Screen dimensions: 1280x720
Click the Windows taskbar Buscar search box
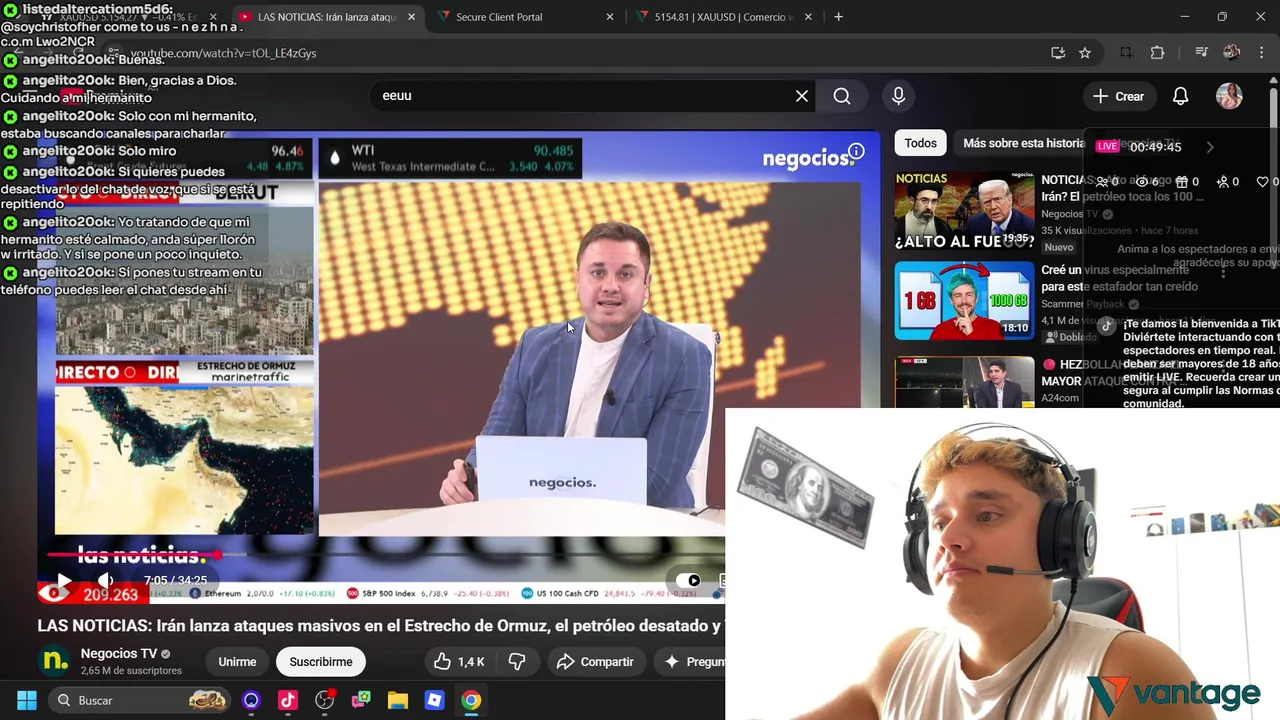(141, 700)
